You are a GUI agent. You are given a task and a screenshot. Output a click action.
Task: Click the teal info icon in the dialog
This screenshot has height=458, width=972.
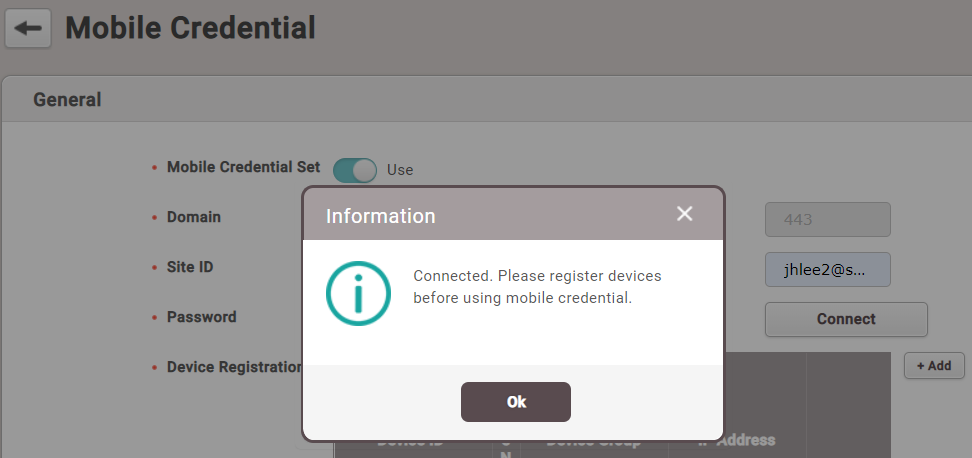(x=358, y=293)
